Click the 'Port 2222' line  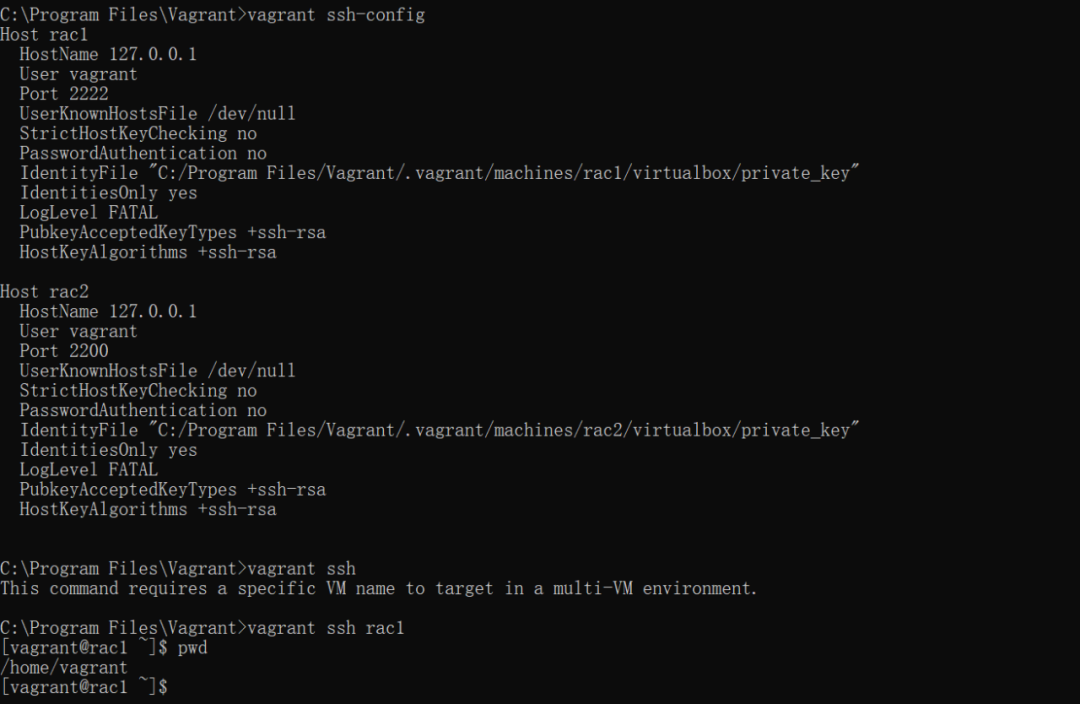tap(64, 94)
